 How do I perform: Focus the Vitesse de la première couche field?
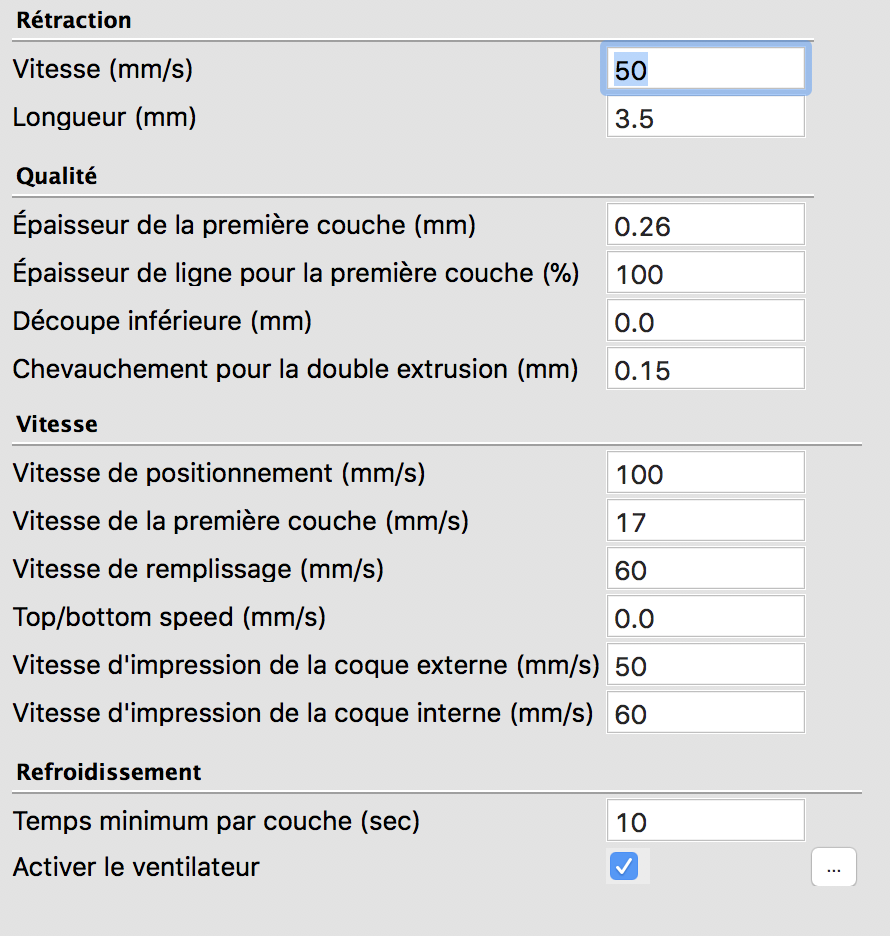click(705, 522)
